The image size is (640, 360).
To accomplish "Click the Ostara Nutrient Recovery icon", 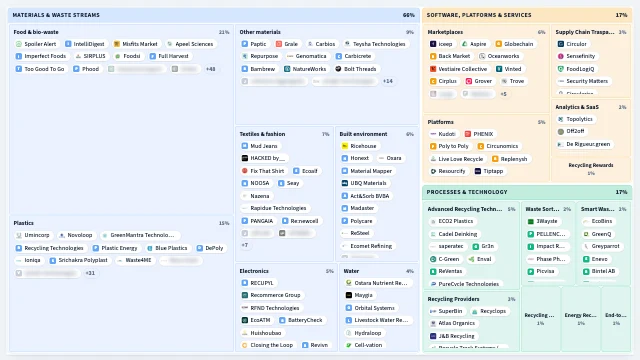I will pos(349,283).
